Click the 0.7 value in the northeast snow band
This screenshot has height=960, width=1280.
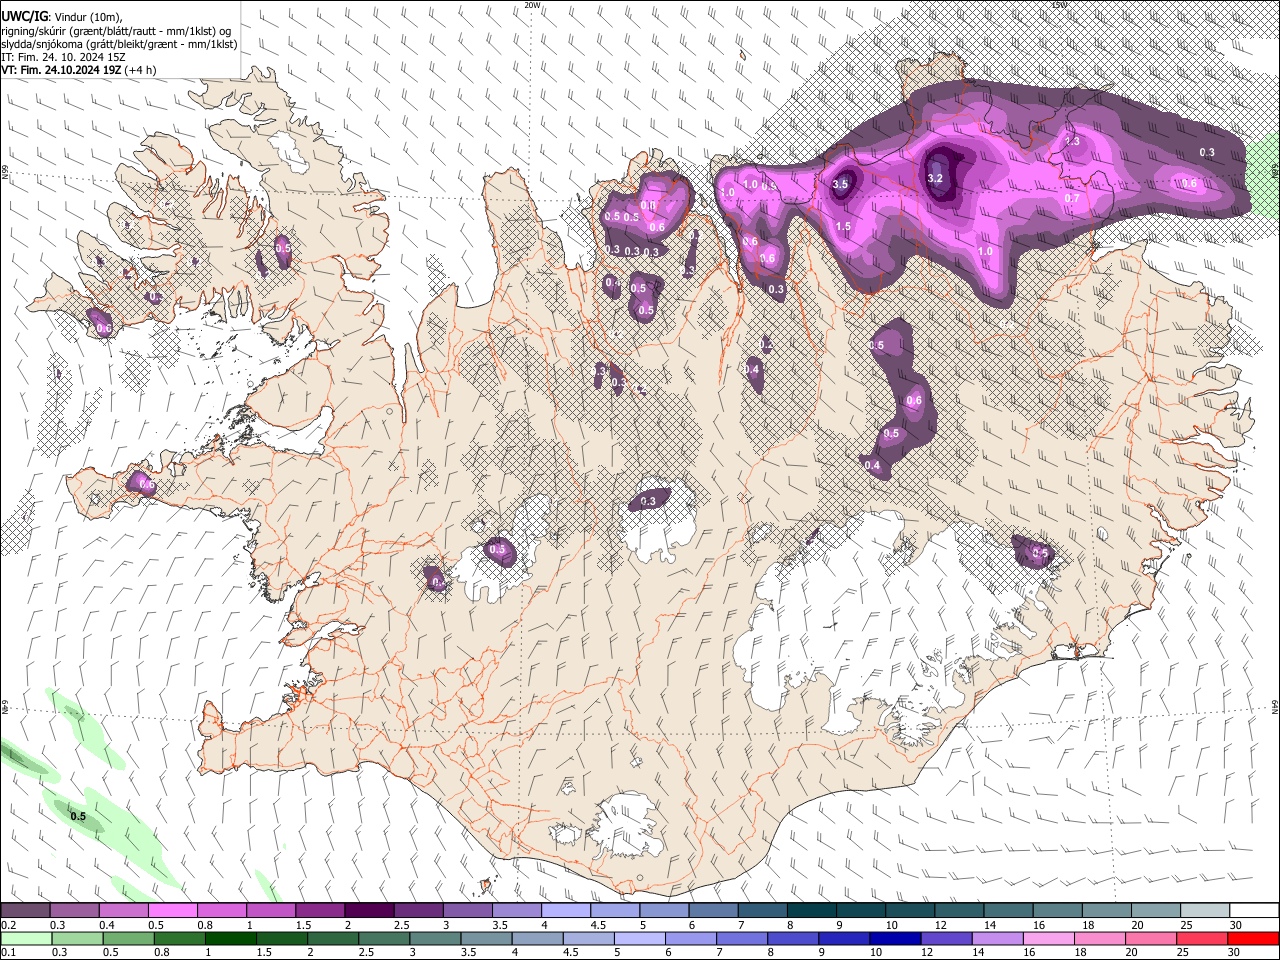coord(1072,198)
